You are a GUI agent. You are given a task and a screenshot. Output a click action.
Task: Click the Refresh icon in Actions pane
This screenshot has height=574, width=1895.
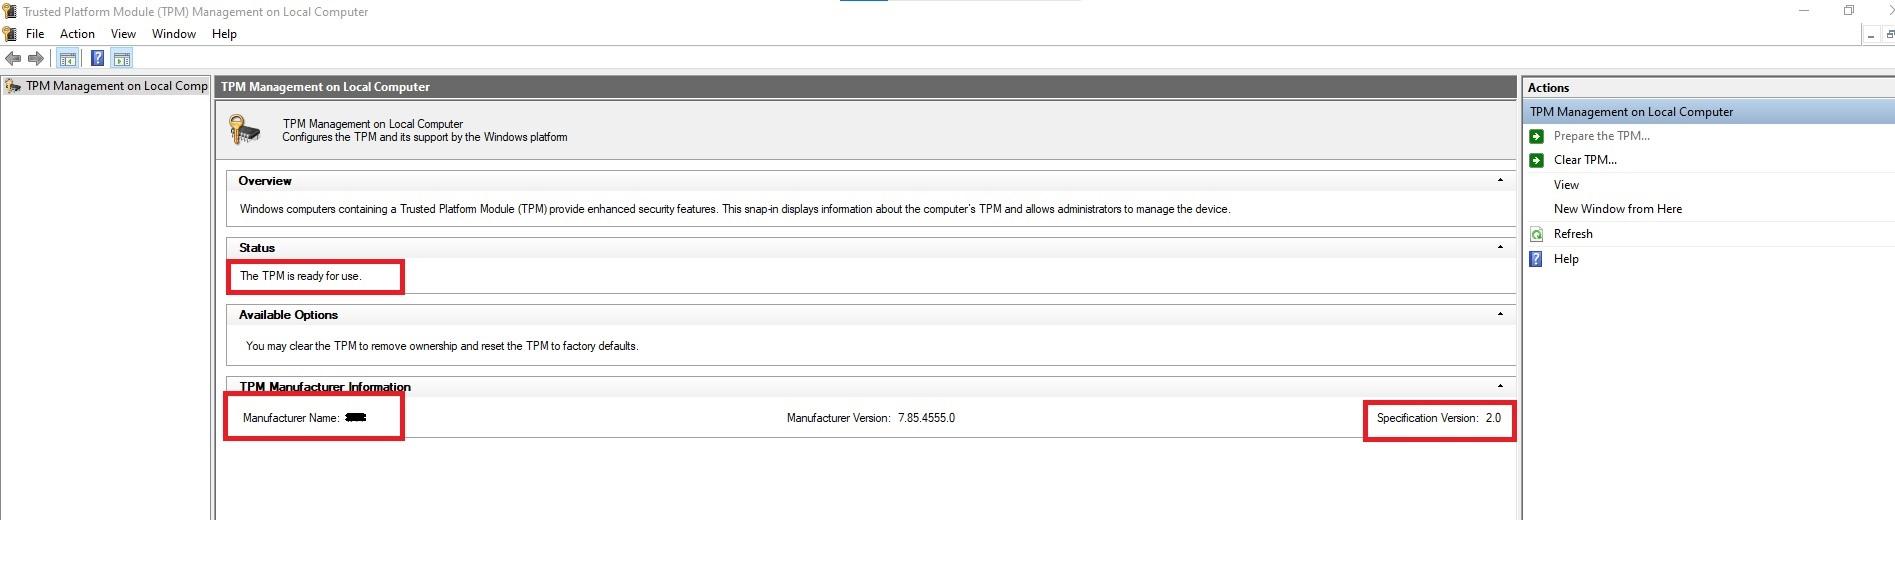point(1537,234)
